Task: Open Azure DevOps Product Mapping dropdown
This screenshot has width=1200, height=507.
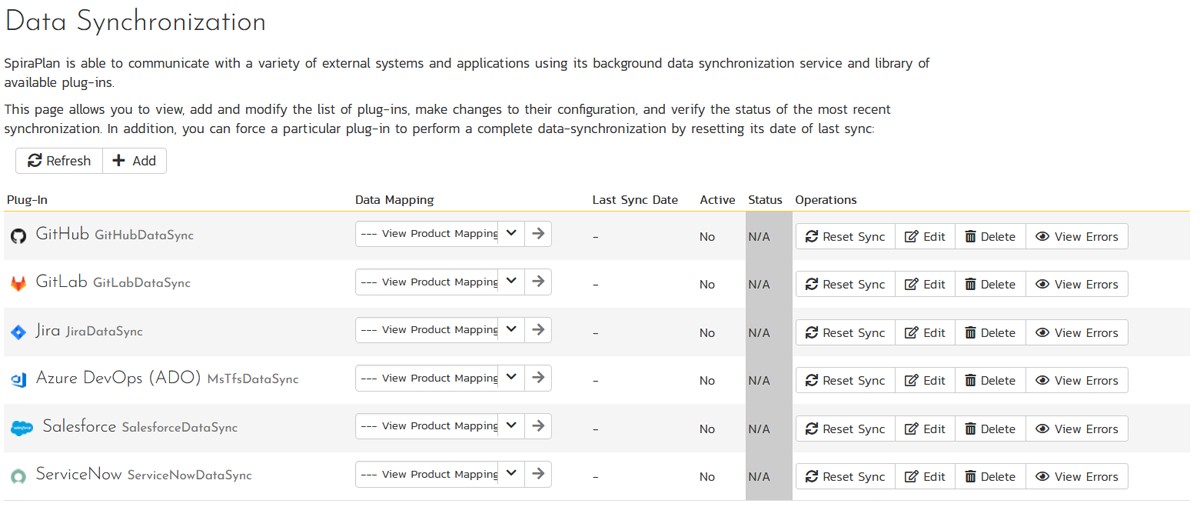Action: [440, 377]
